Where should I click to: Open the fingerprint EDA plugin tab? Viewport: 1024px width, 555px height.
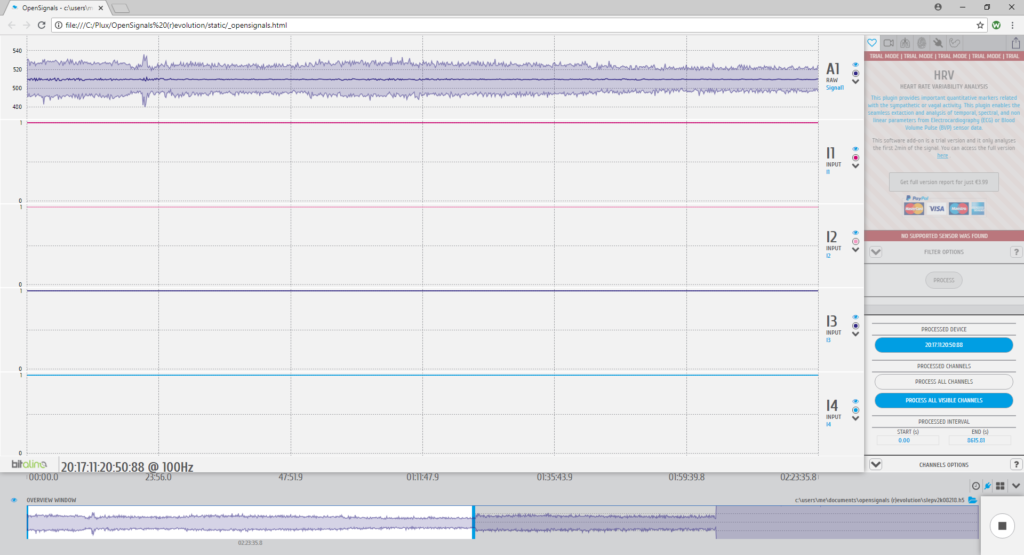coord(921,43)
